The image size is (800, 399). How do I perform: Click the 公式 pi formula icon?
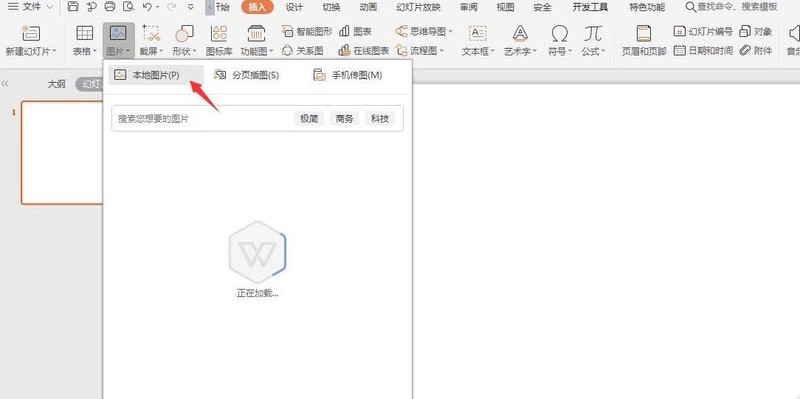593,34
